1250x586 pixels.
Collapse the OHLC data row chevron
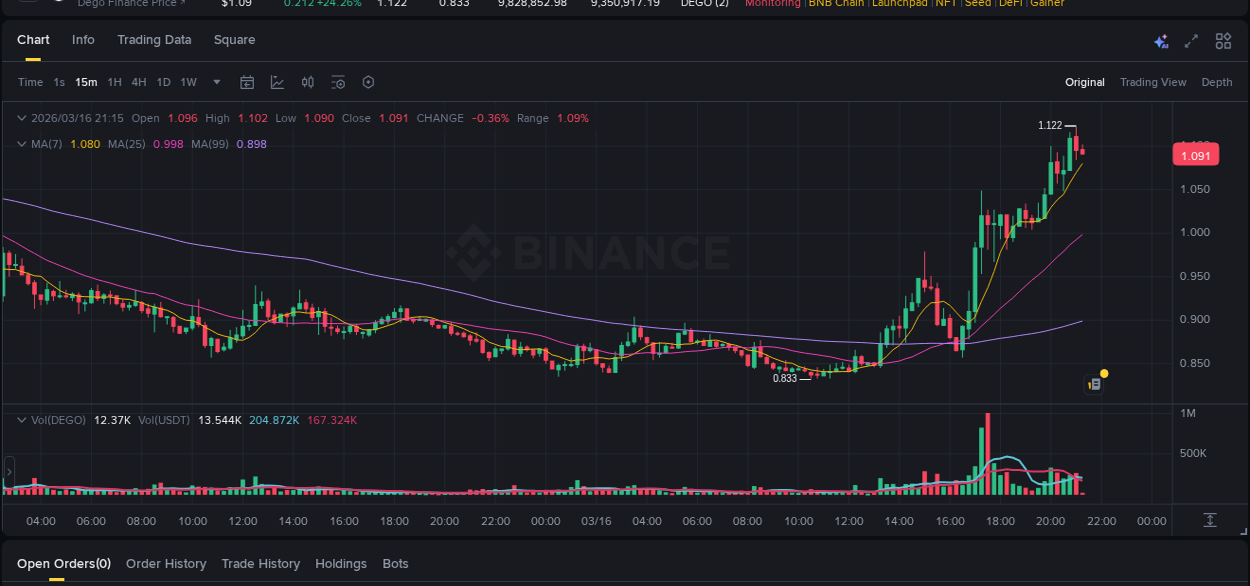[20, 117]
